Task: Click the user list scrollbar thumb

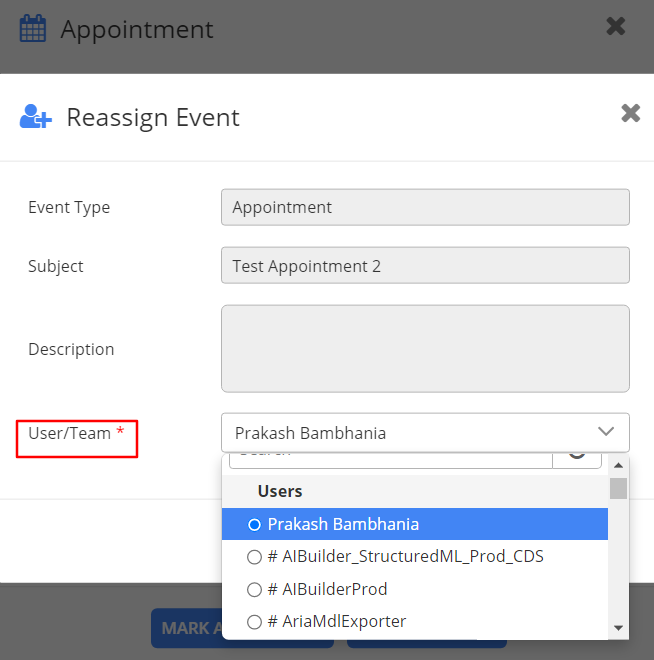Action: coord(618,488)
